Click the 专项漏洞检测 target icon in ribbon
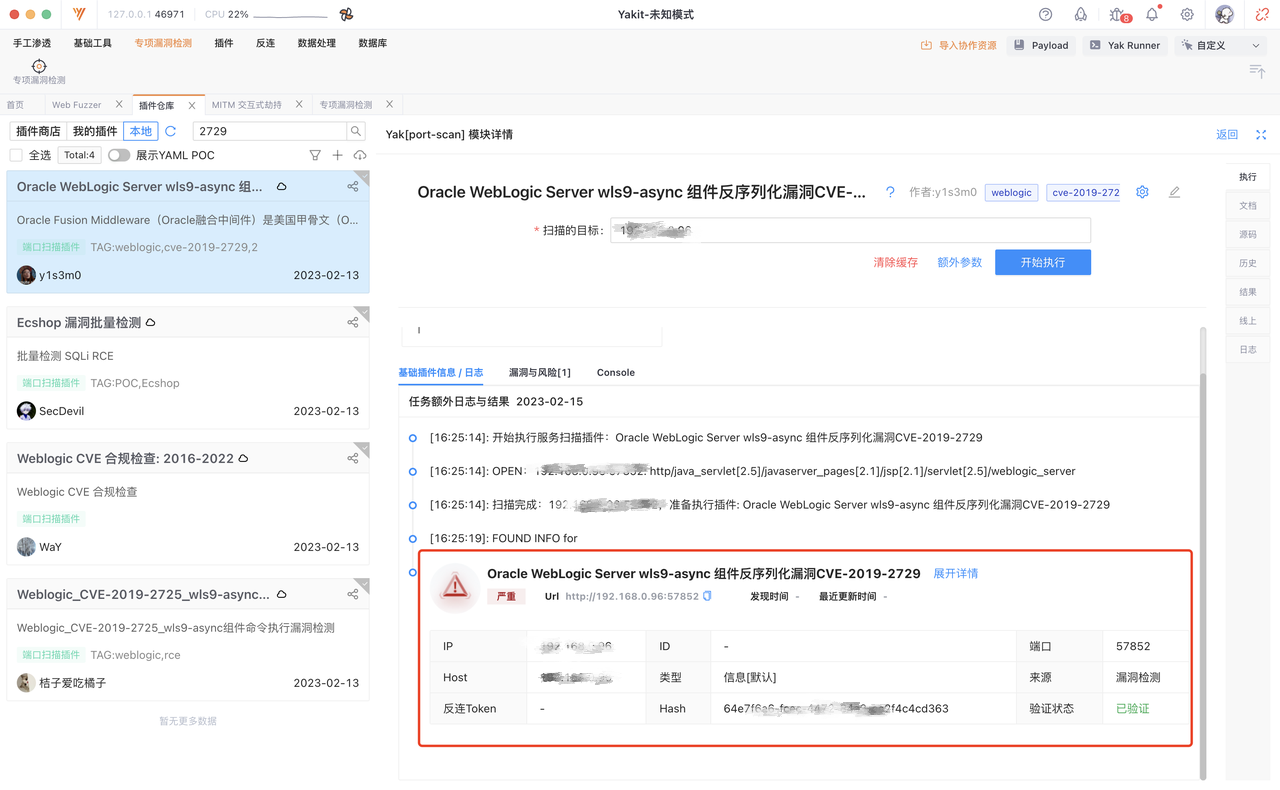The width and height of the screenshot is (1280, 790). pyautogui.click(x=39, y=66)
